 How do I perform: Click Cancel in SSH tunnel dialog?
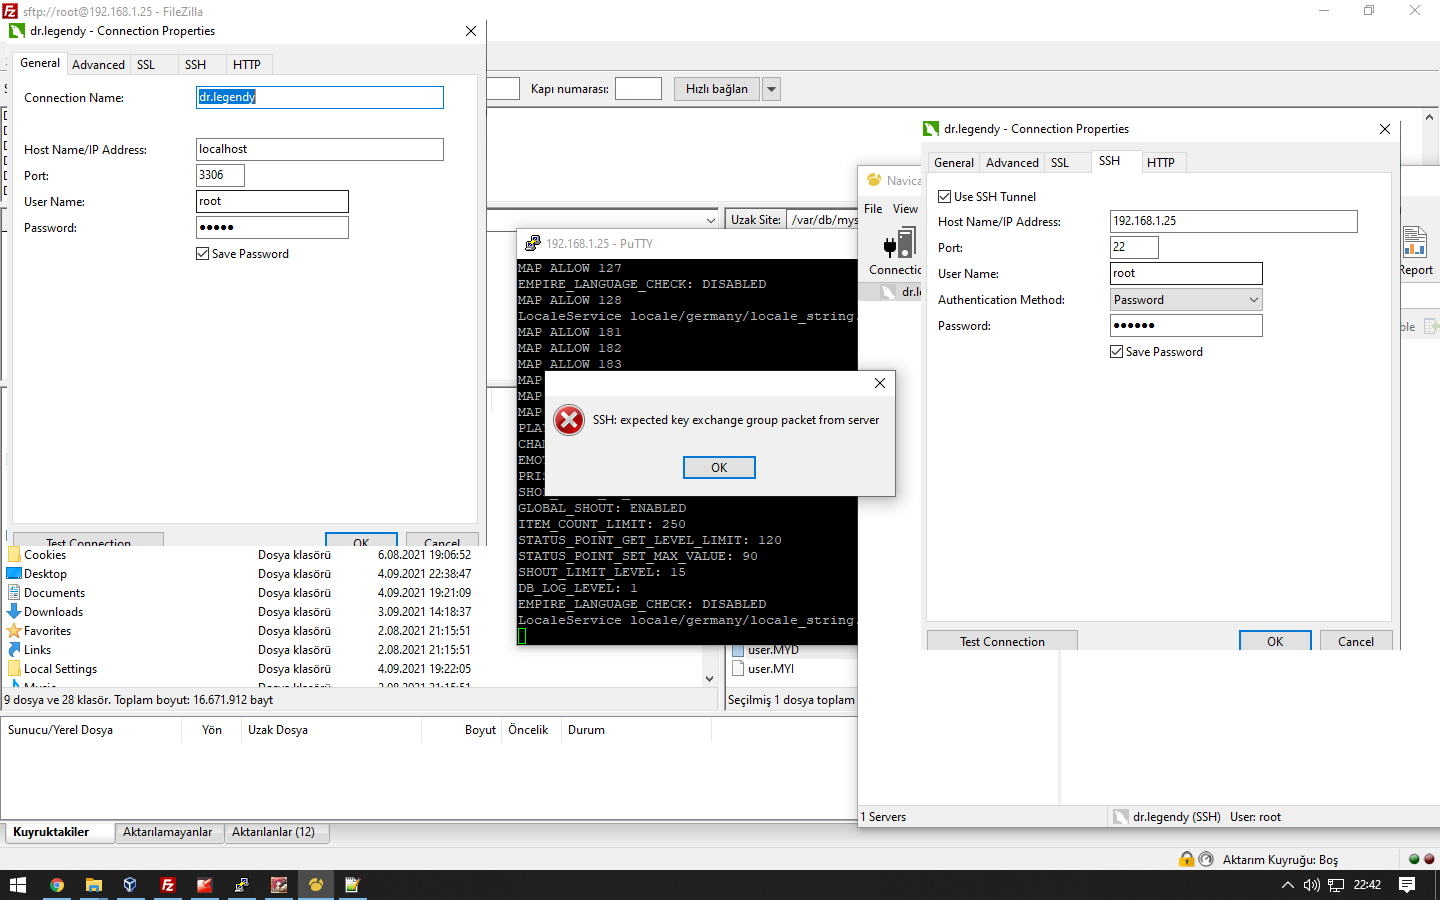(1356, 641)
